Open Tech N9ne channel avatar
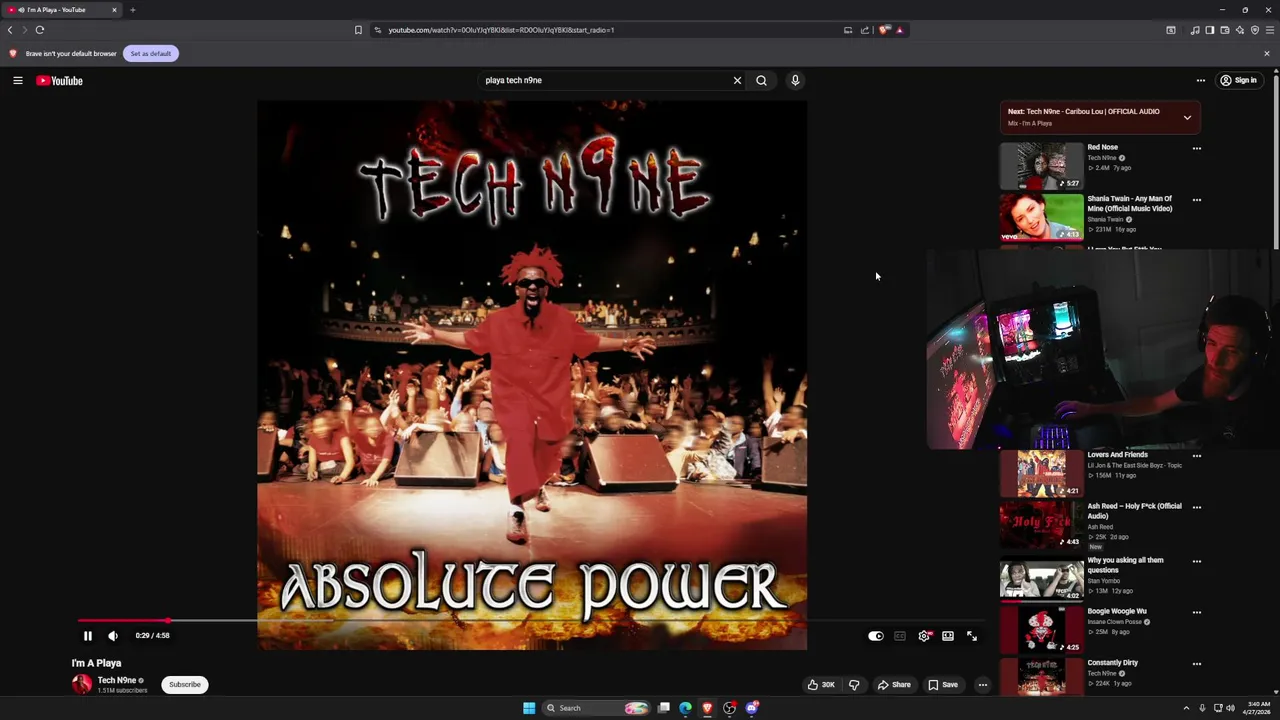This screenshot has width=1280, height=720. [x=82, y=684]
